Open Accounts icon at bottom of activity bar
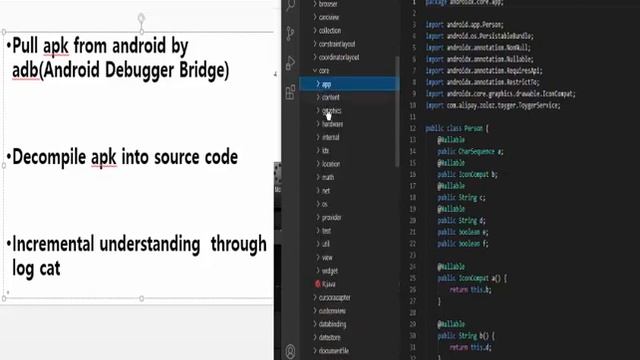 point(290,351)
